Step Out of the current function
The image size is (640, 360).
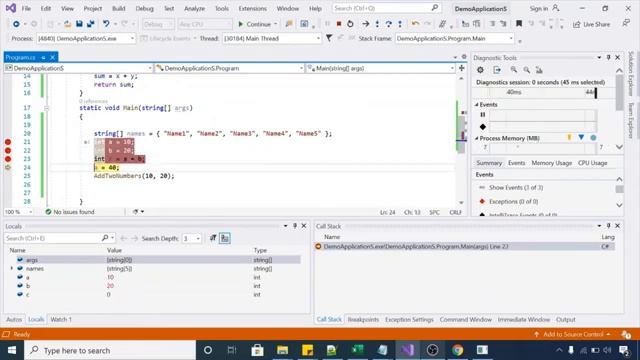[x=400, y=24]
